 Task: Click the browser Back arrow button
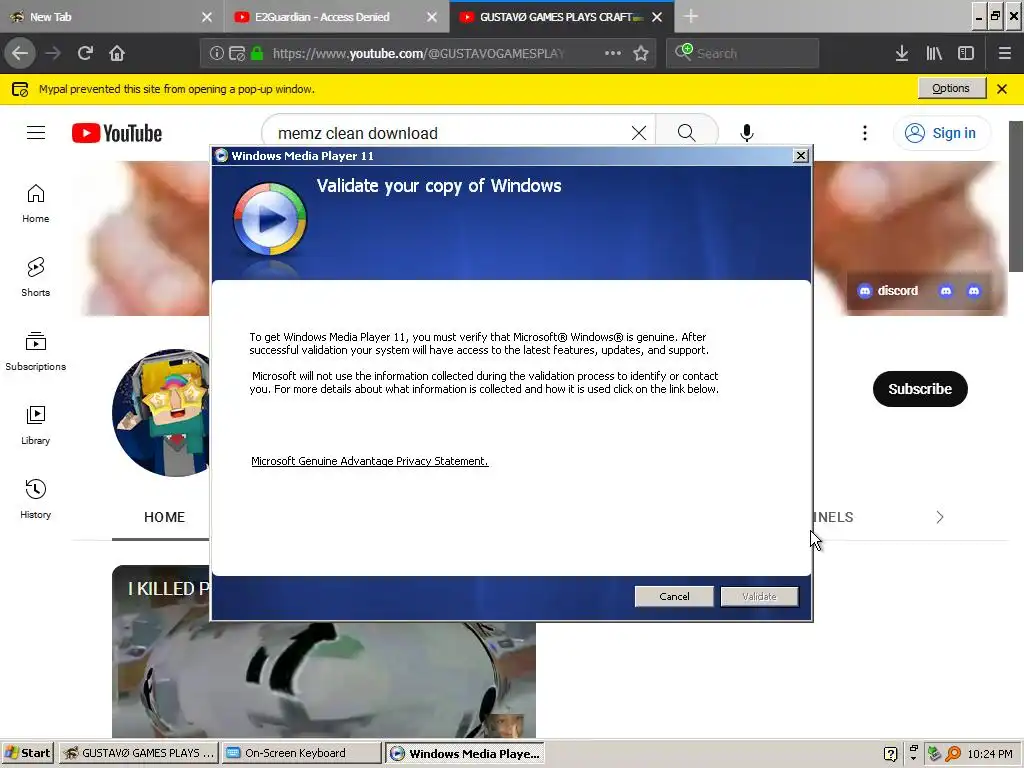pos(20,53)
